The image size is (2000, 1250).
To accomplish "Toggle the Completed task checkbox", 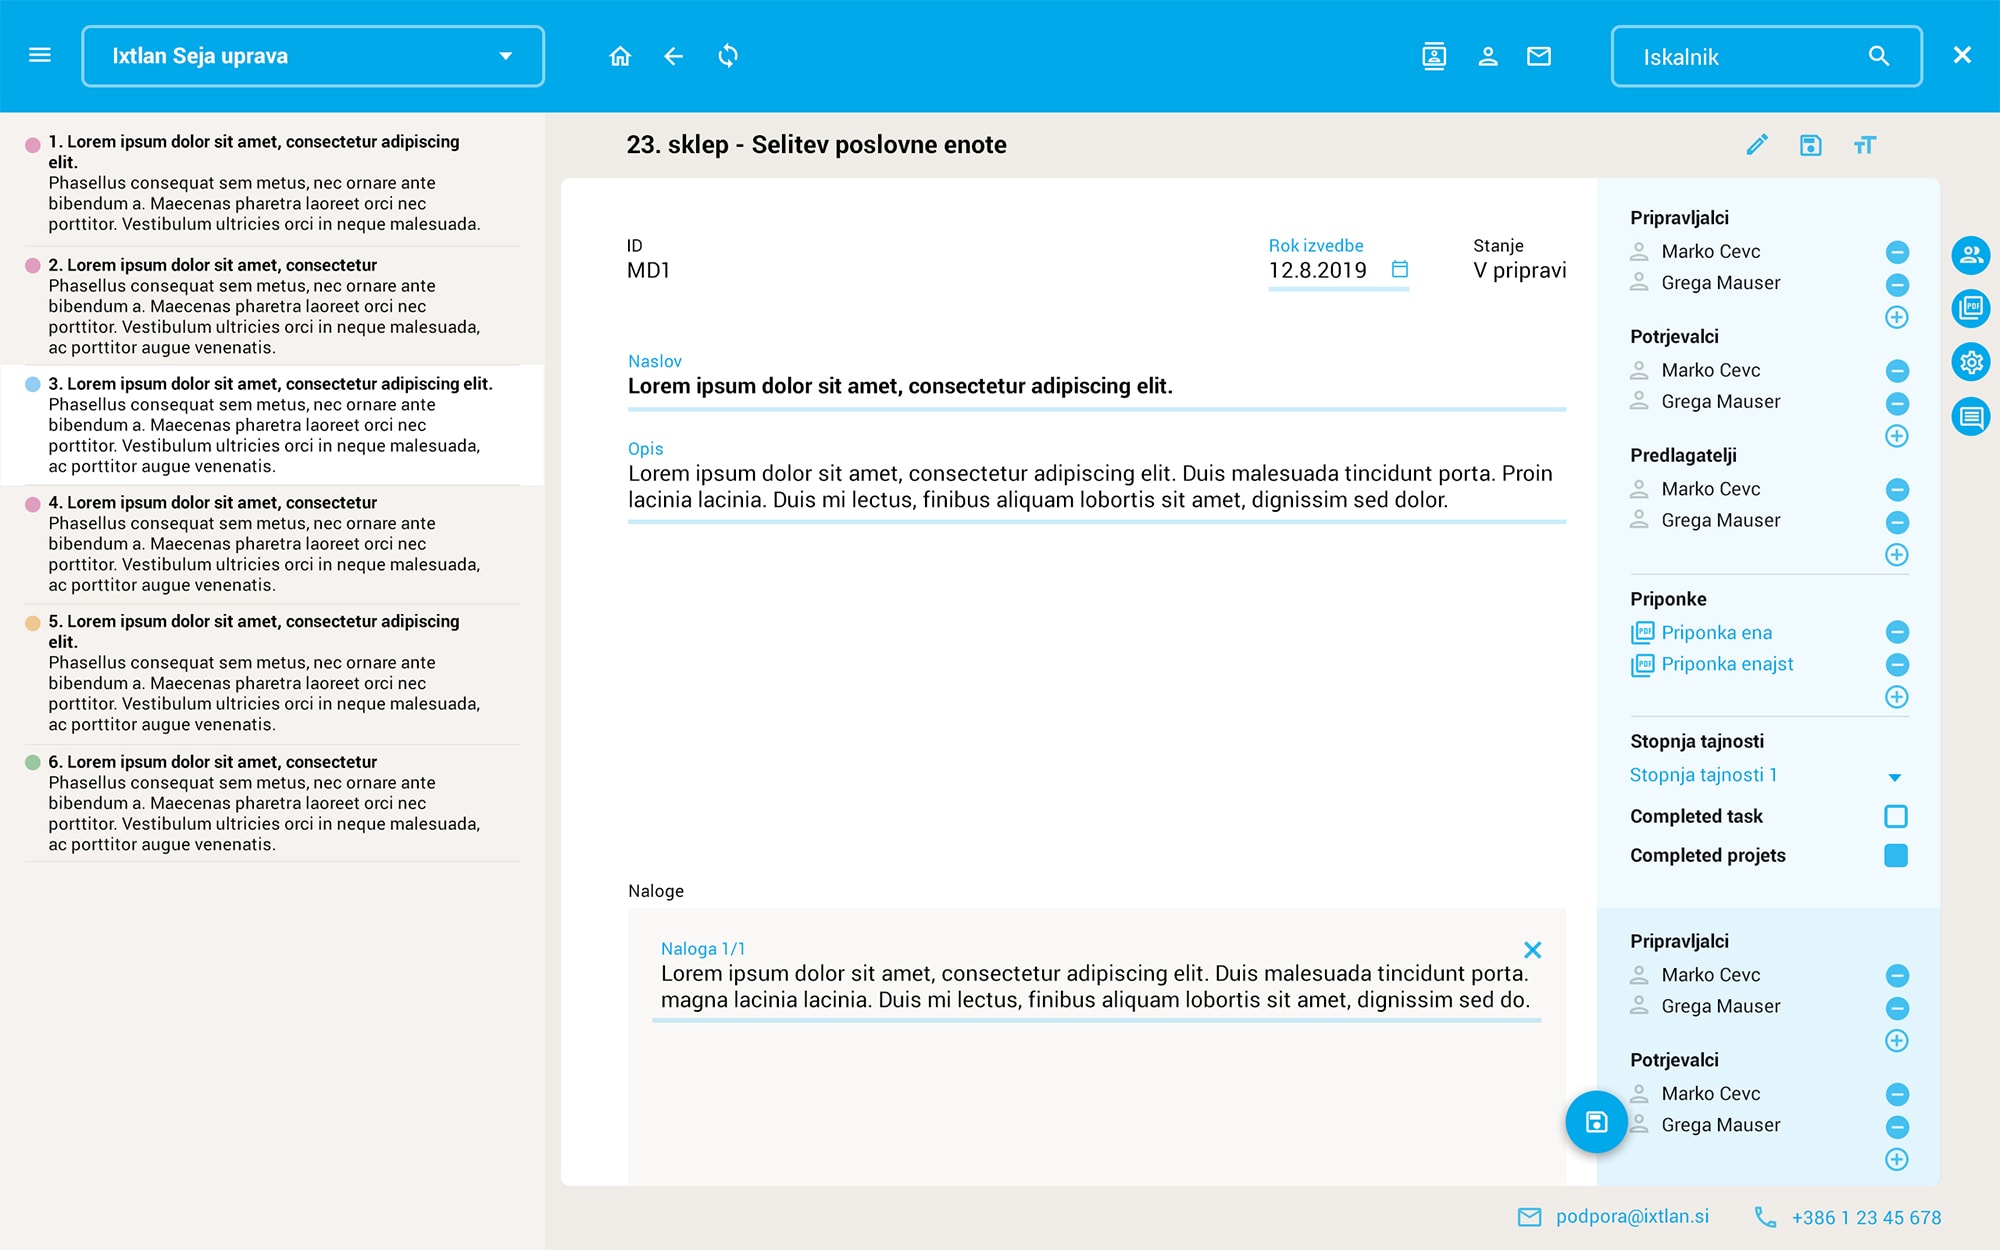I will (x=1896, y=816).
